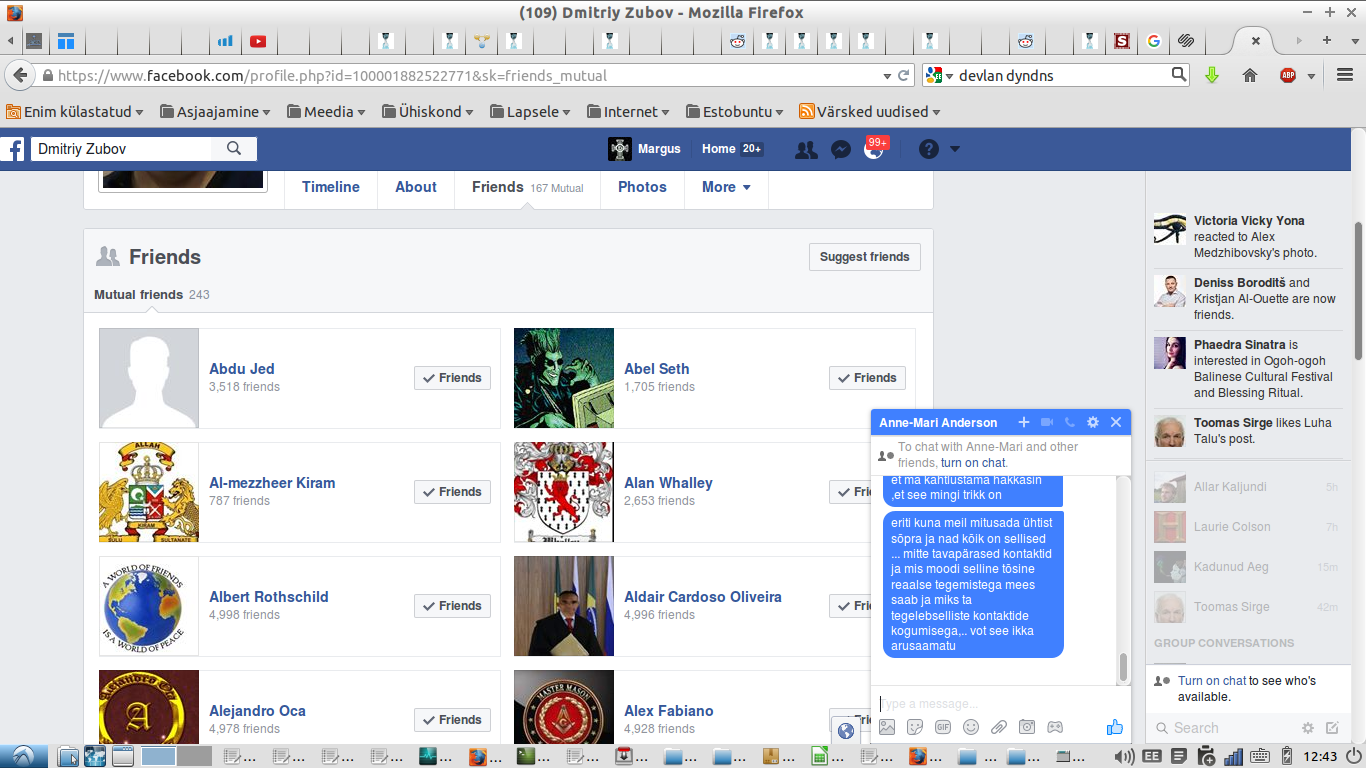Viewport: 1366px width, 768px height.
Task: Toggle Friends status for Abdu Jed
Action: 452,378
